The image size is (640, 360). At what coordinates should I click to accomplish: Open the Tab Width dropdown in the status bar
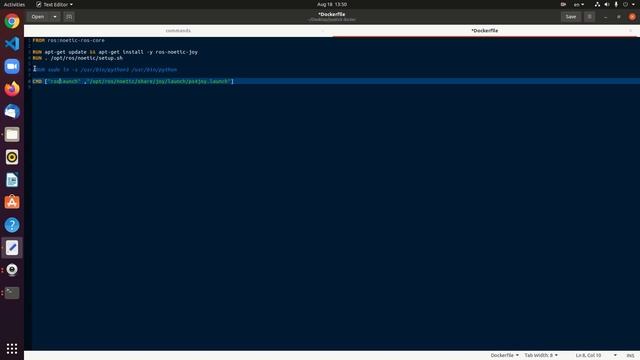point(541,356)
